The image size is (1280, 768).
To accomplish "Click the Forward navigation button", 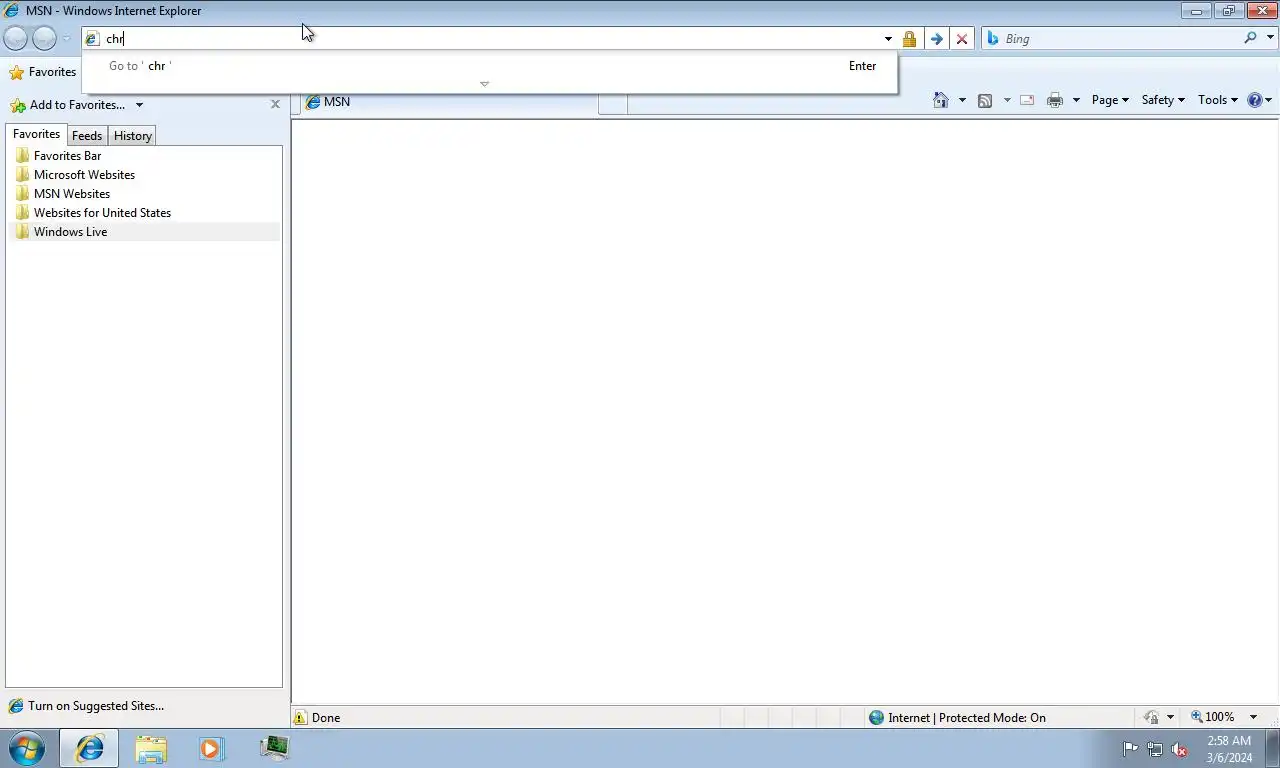I will point(44,38).
